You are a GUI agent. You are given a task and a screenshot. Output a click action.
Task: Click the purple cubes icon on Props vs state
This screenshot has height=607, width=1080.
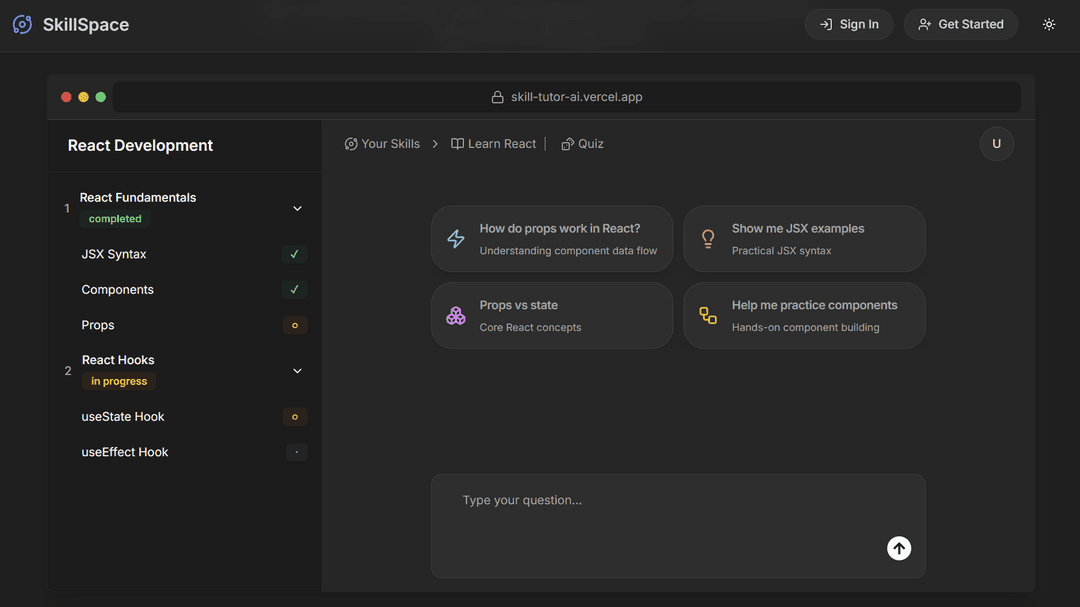click(456, 316)
